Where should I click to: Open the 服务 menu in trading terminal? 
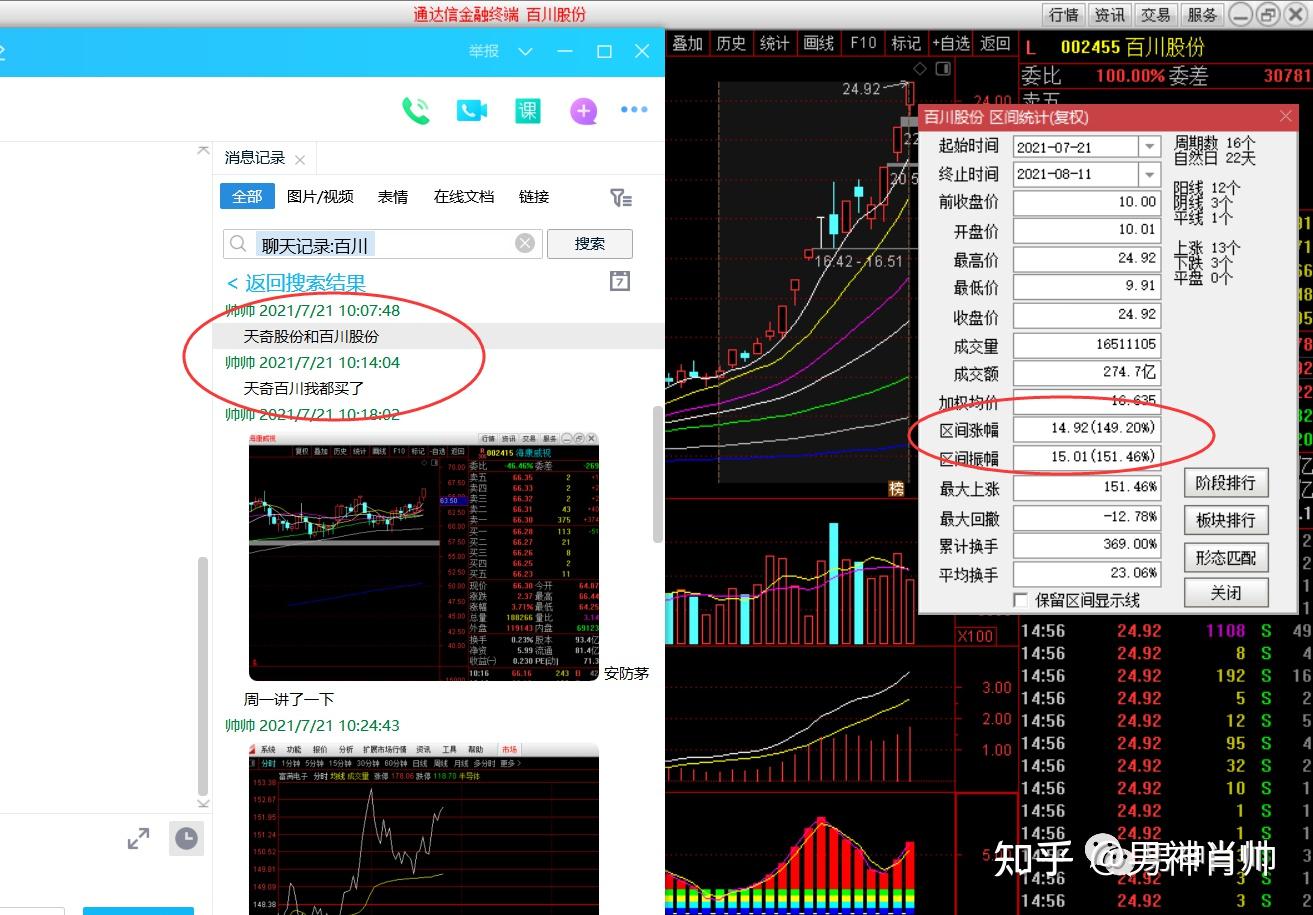point(1201,15)
